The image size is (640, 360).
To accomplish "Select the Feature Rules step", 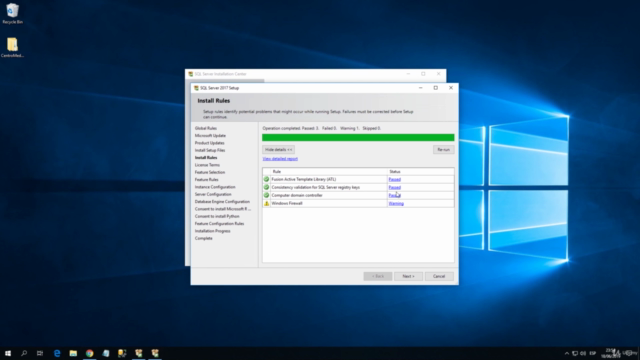I will pos(207,180).
